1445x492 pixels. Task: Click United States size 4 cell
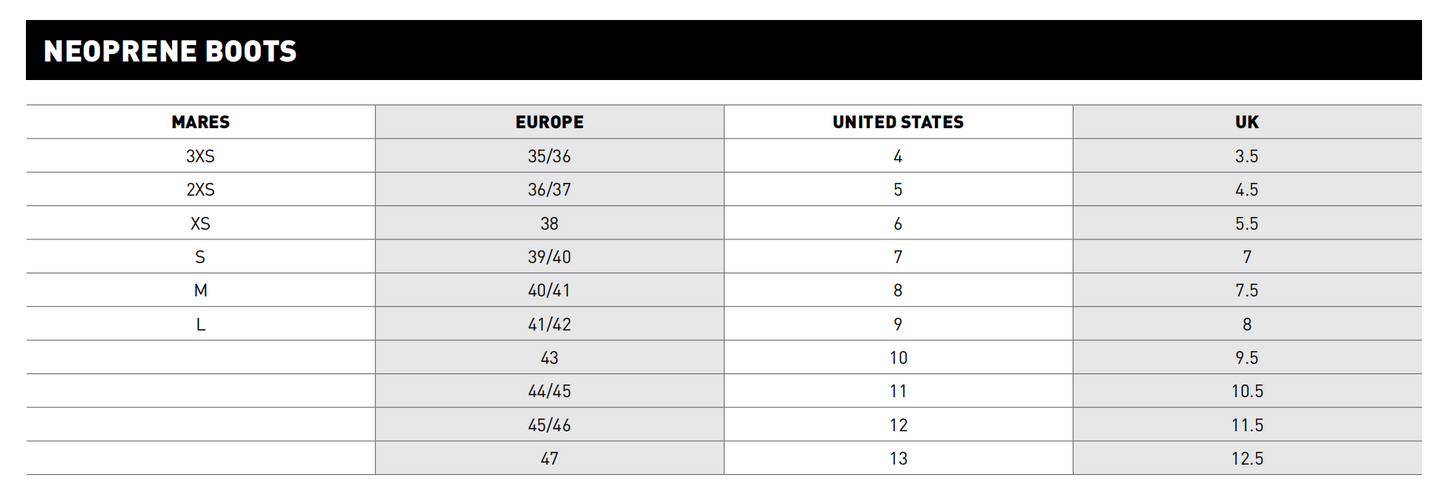pyautogui.click(x=898, y=156)
